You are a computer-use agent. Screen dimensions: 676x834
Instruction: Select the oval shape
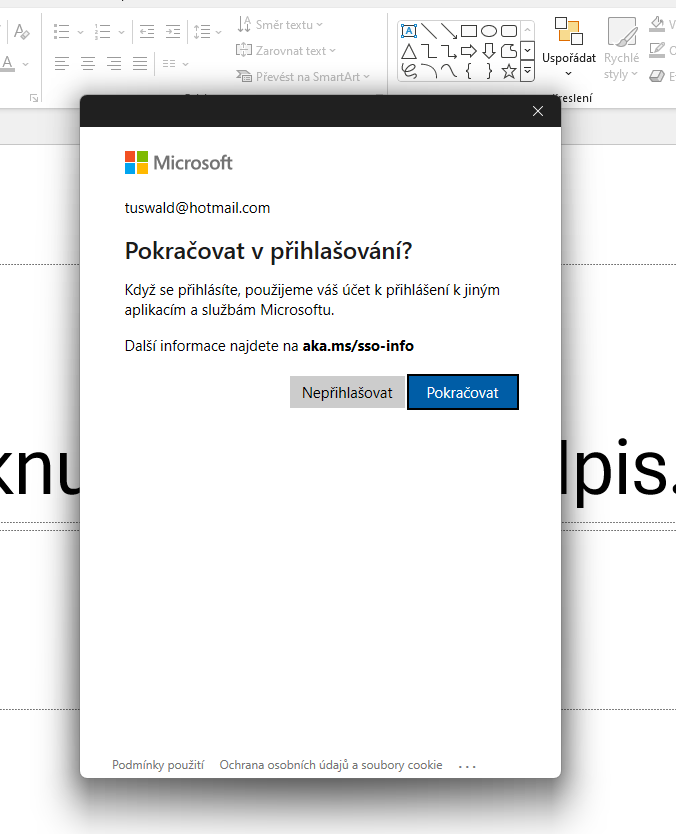489,31
